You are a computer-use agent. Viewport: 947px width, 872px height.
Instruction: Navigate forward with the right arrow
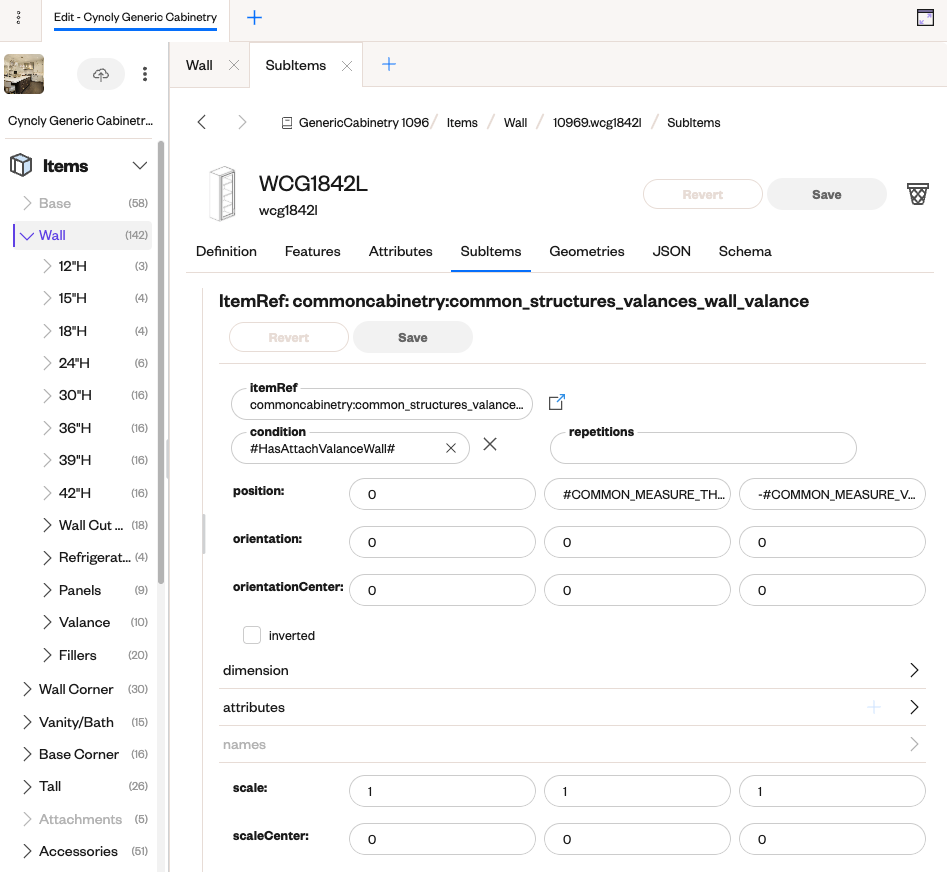click(242, 122)
